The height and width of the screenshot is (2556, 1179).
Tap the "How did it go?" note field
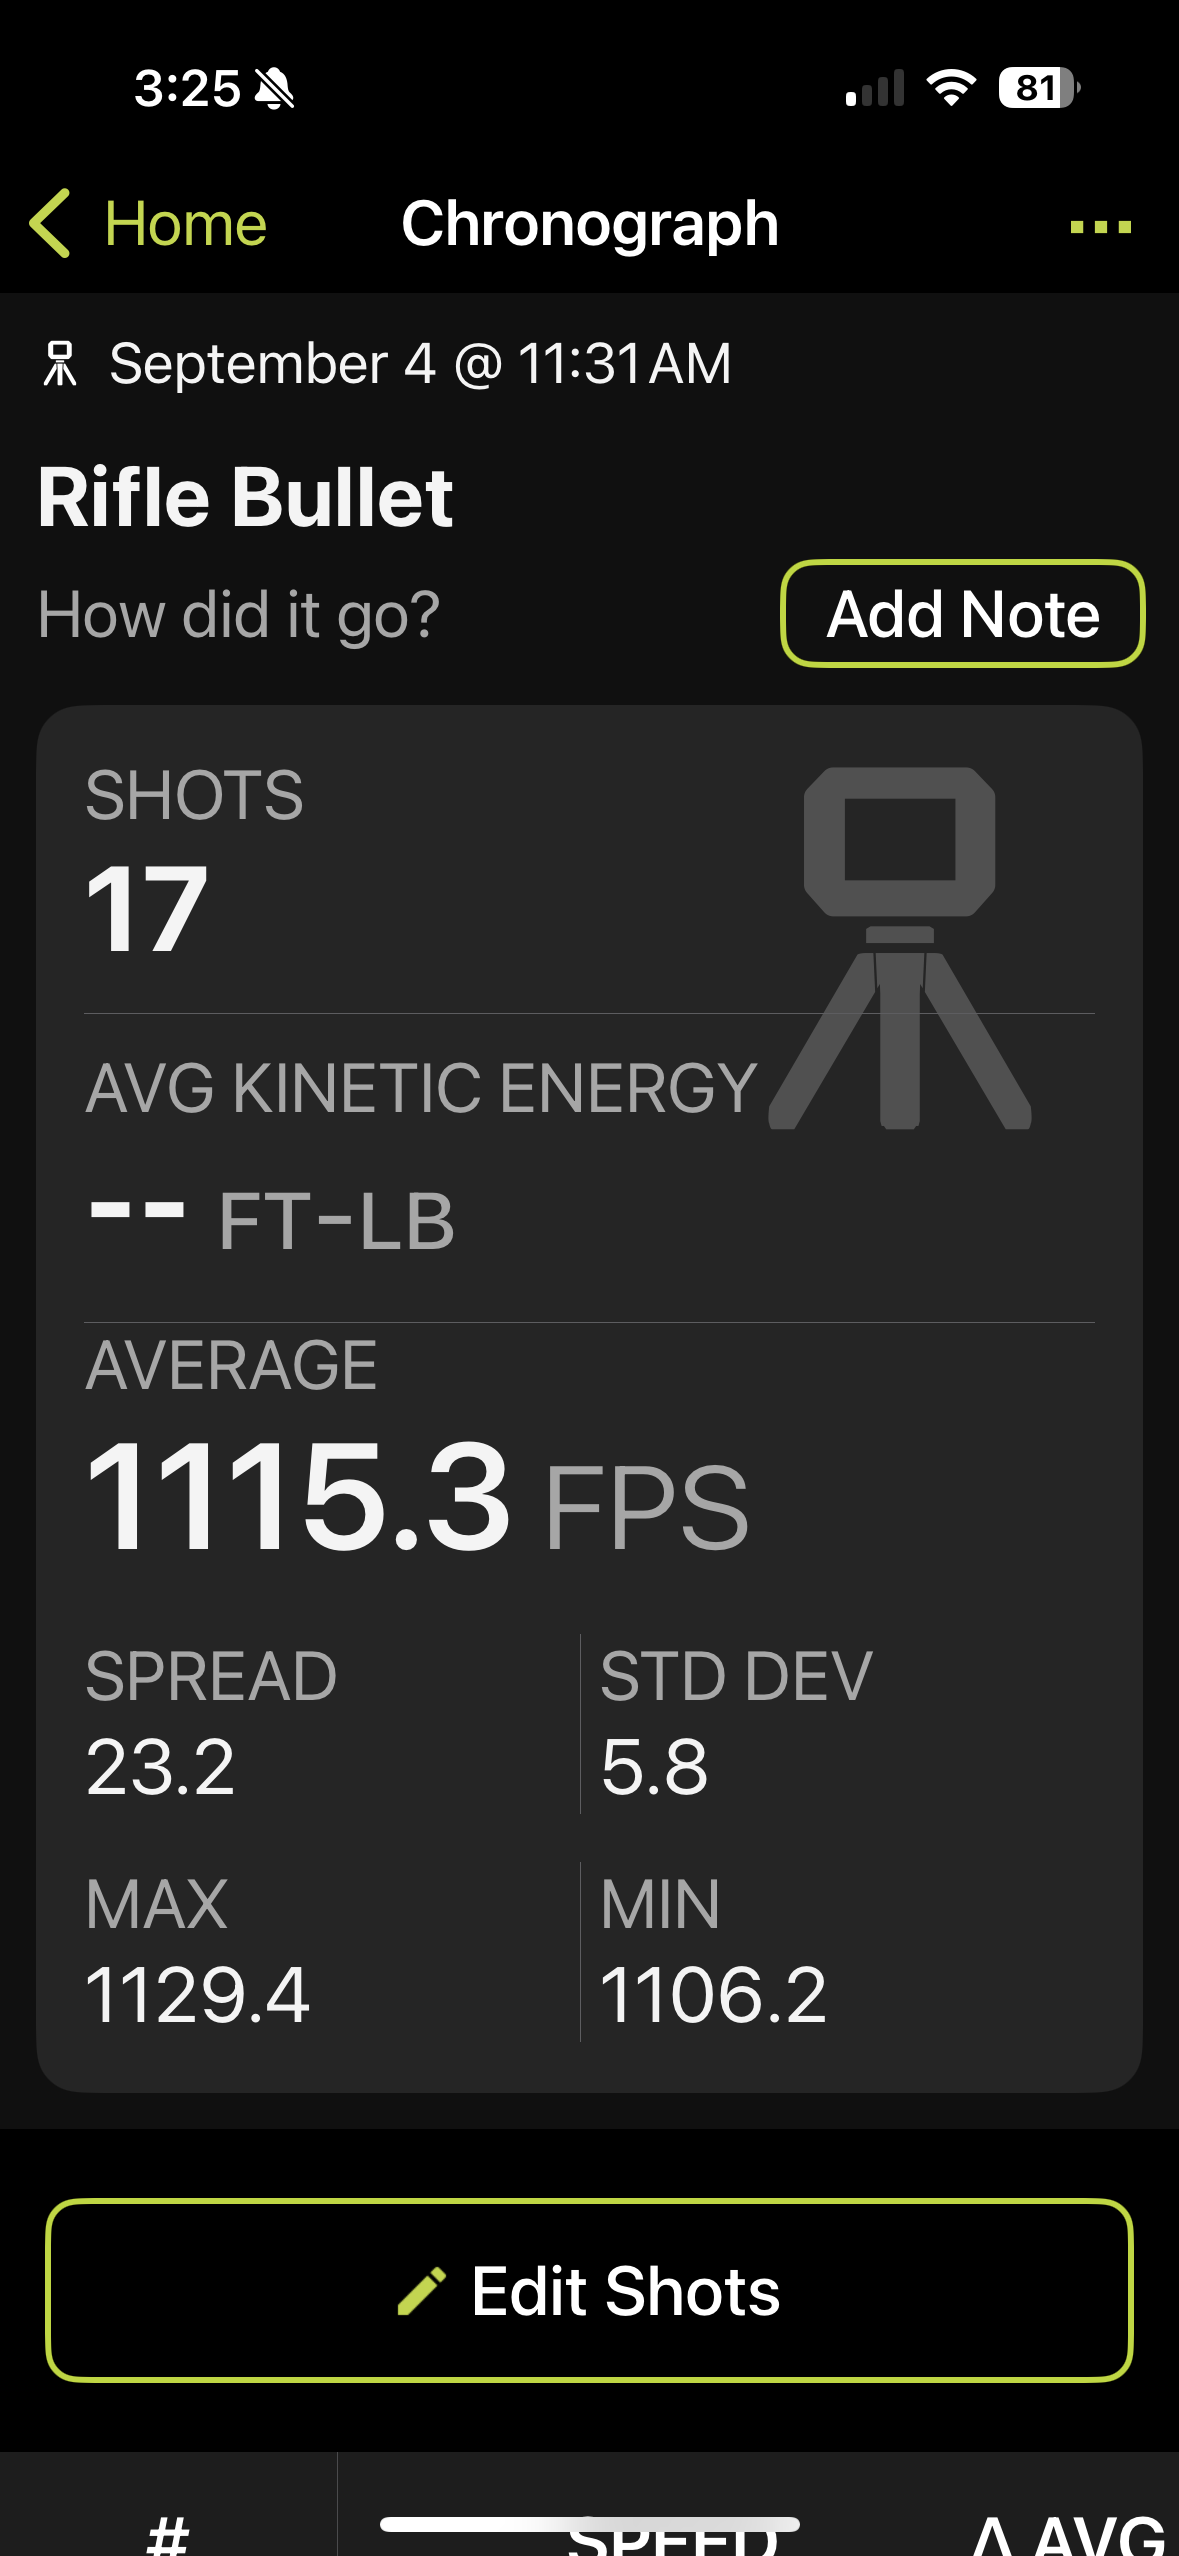pos(239,613)
